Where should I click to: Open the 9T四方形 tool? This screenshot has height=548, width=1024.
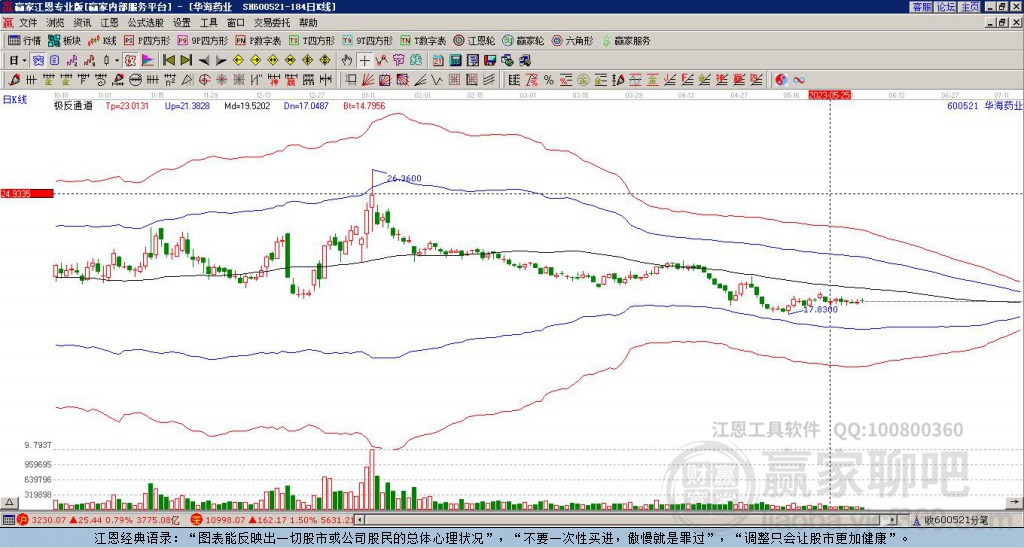[368, 40]
